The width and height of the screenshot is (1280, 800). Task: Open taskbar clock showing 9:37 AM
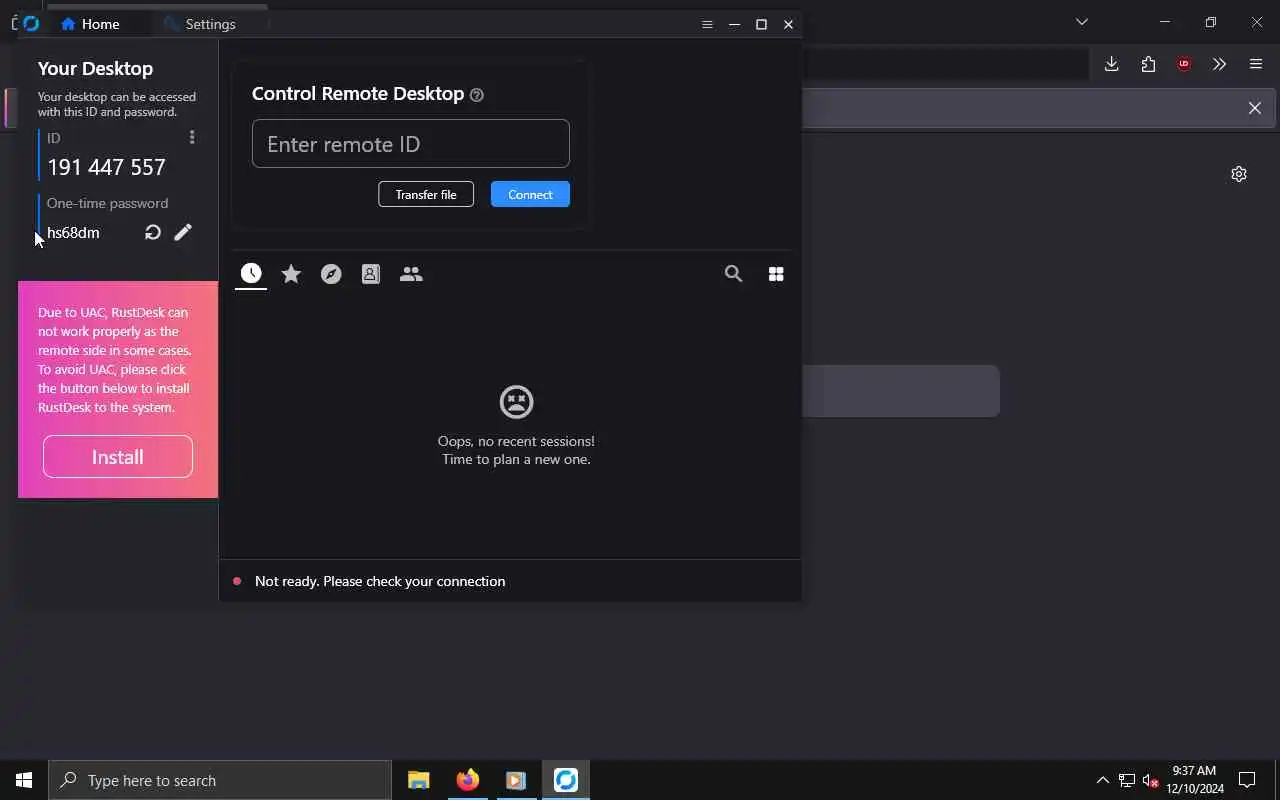point(1194,780)
